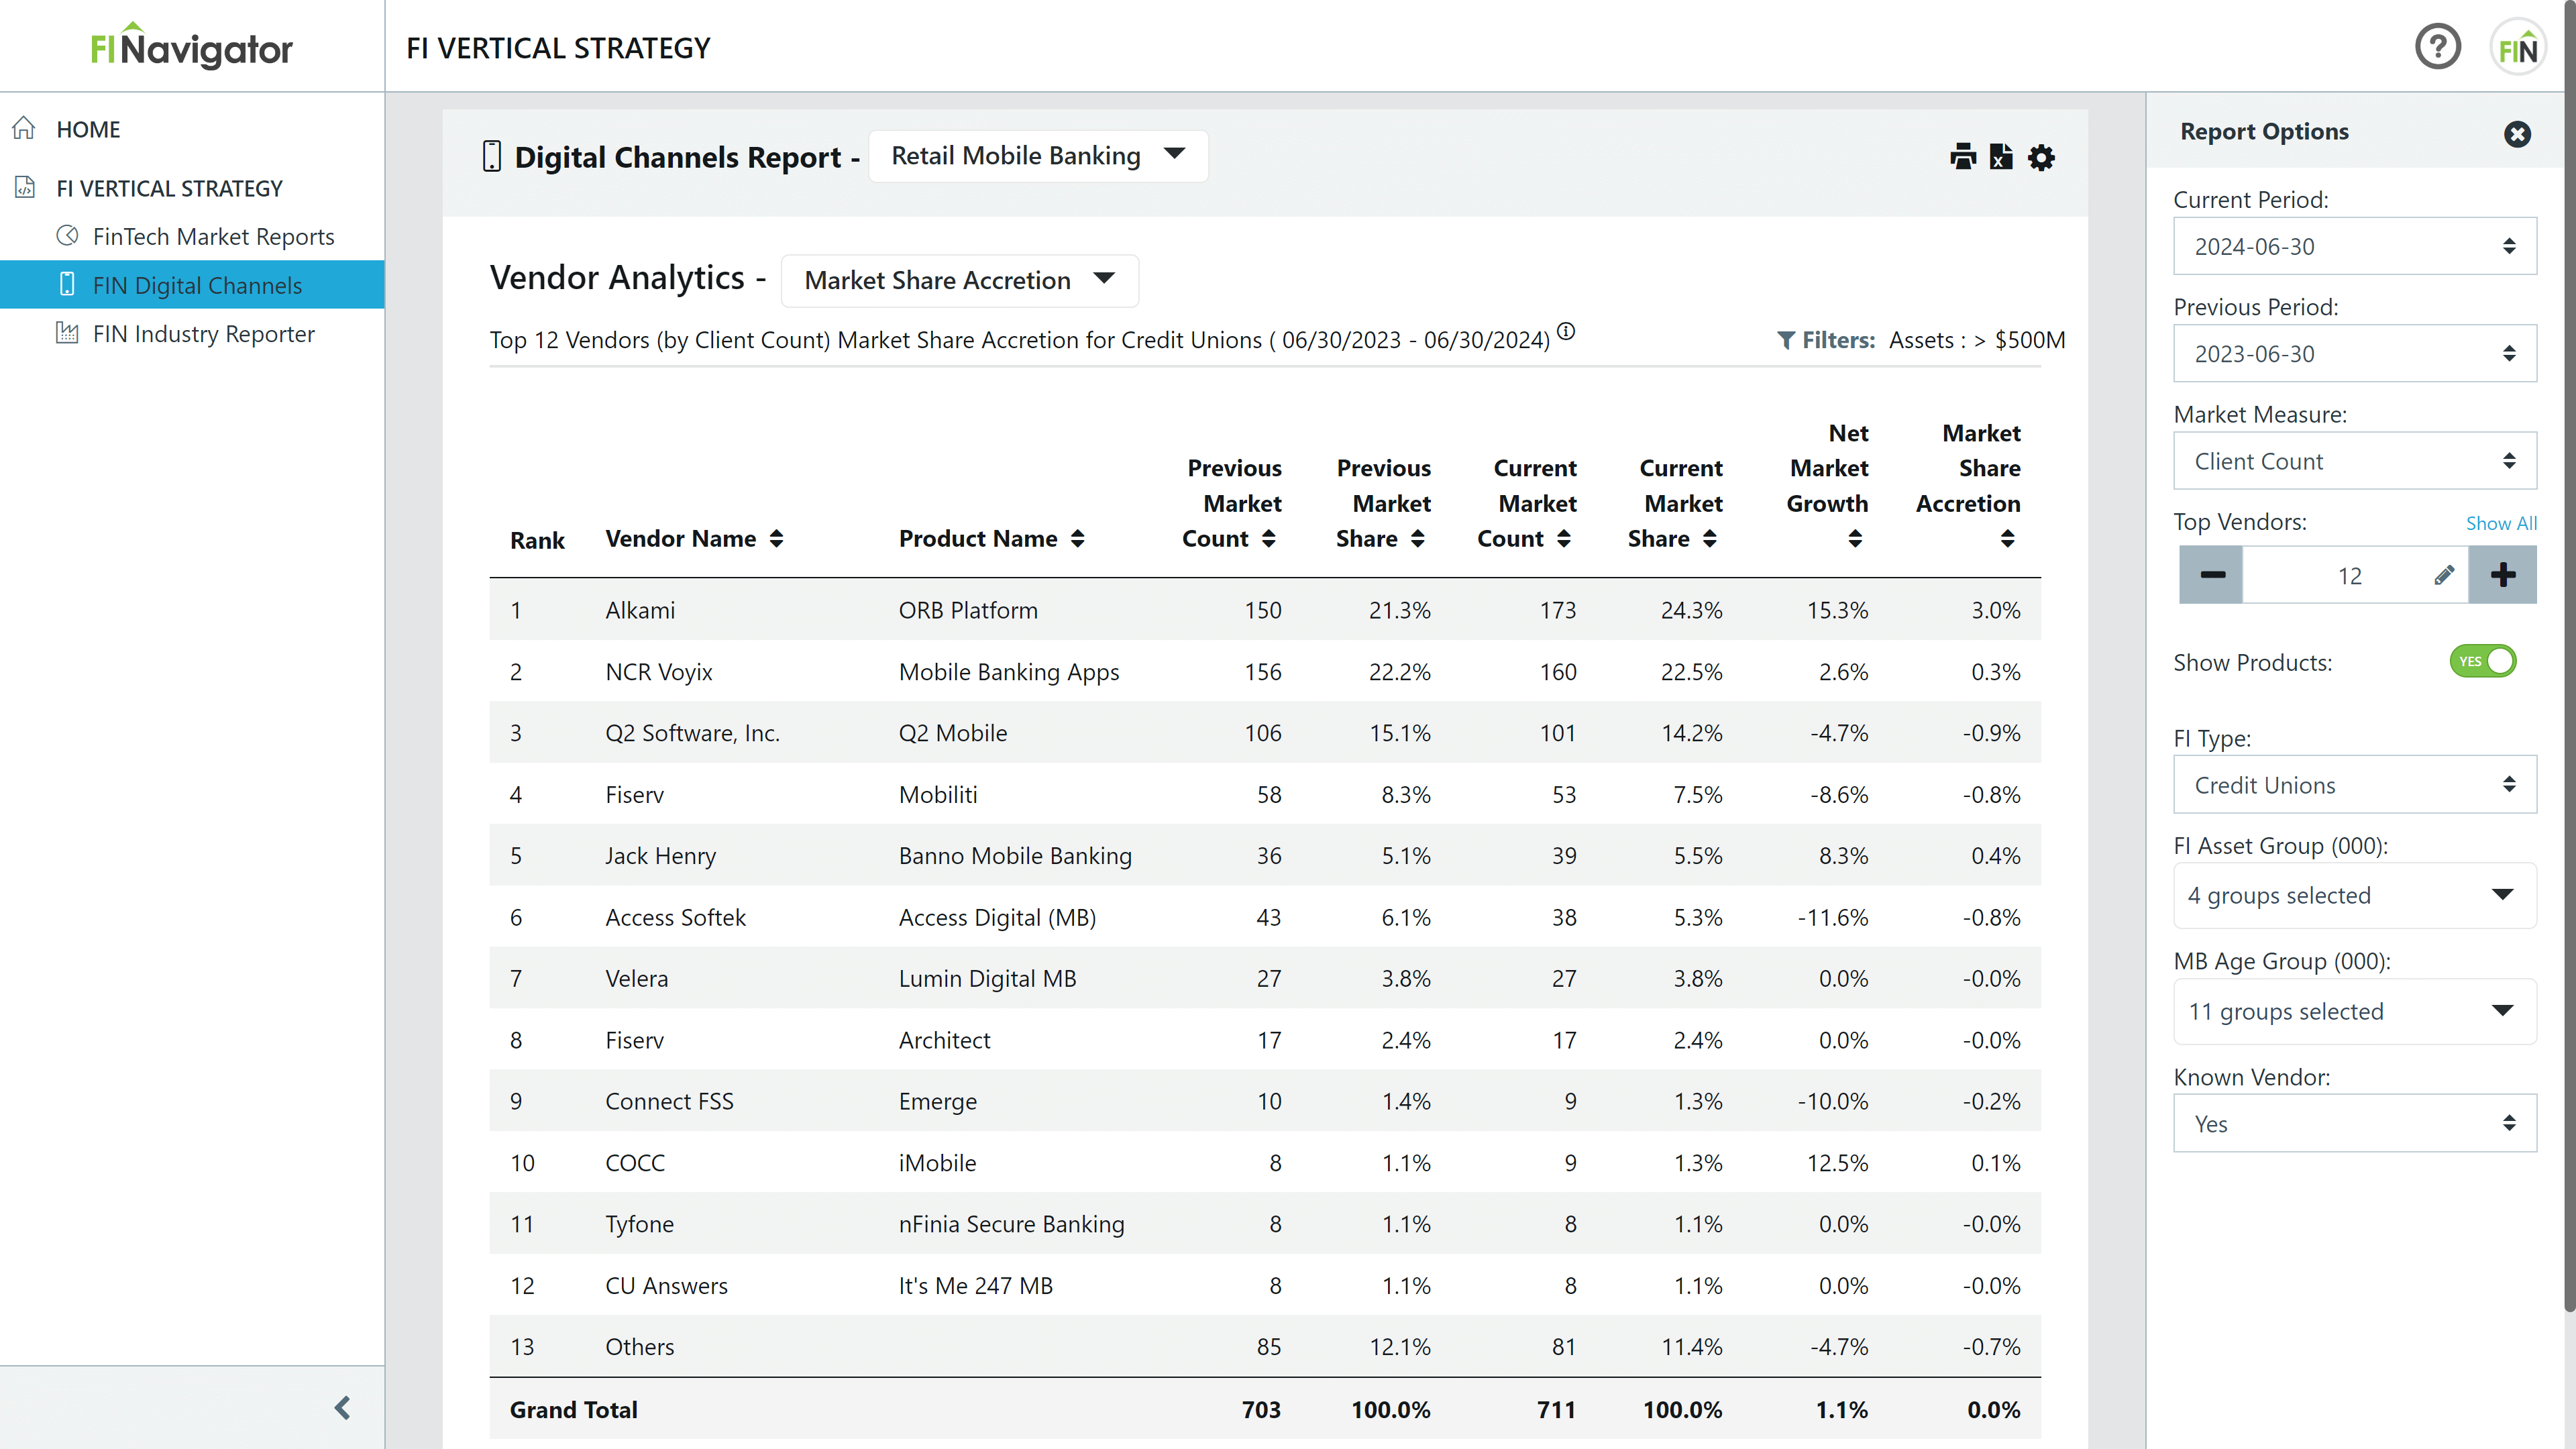Open report settings gear icon
Viewport: 2576px width, 1449px height.
2041,157
